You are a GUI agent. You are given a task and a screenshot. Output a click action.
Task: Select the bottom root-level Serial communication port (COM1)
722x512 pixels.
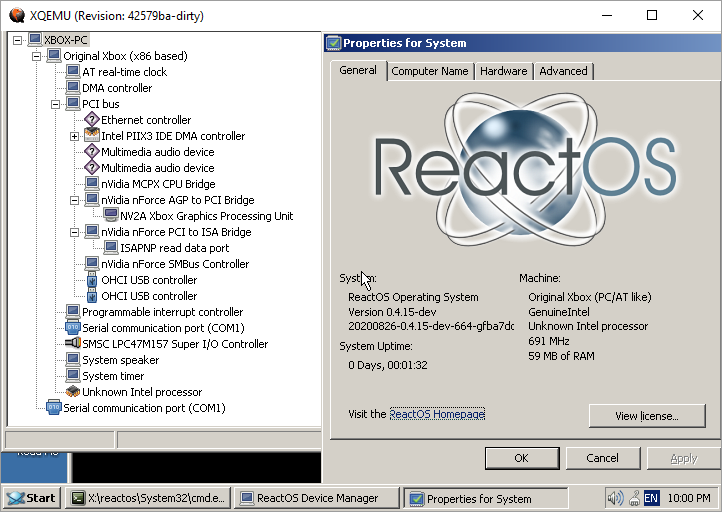coord(144,408)
